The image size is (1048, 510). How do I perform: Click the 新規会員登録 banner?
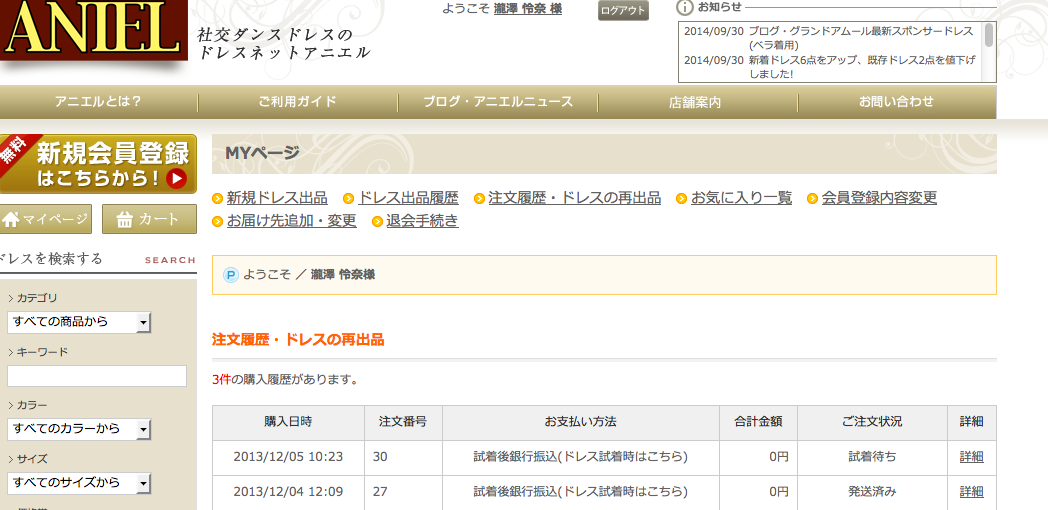pyautogui.click(x=98, y=164)
